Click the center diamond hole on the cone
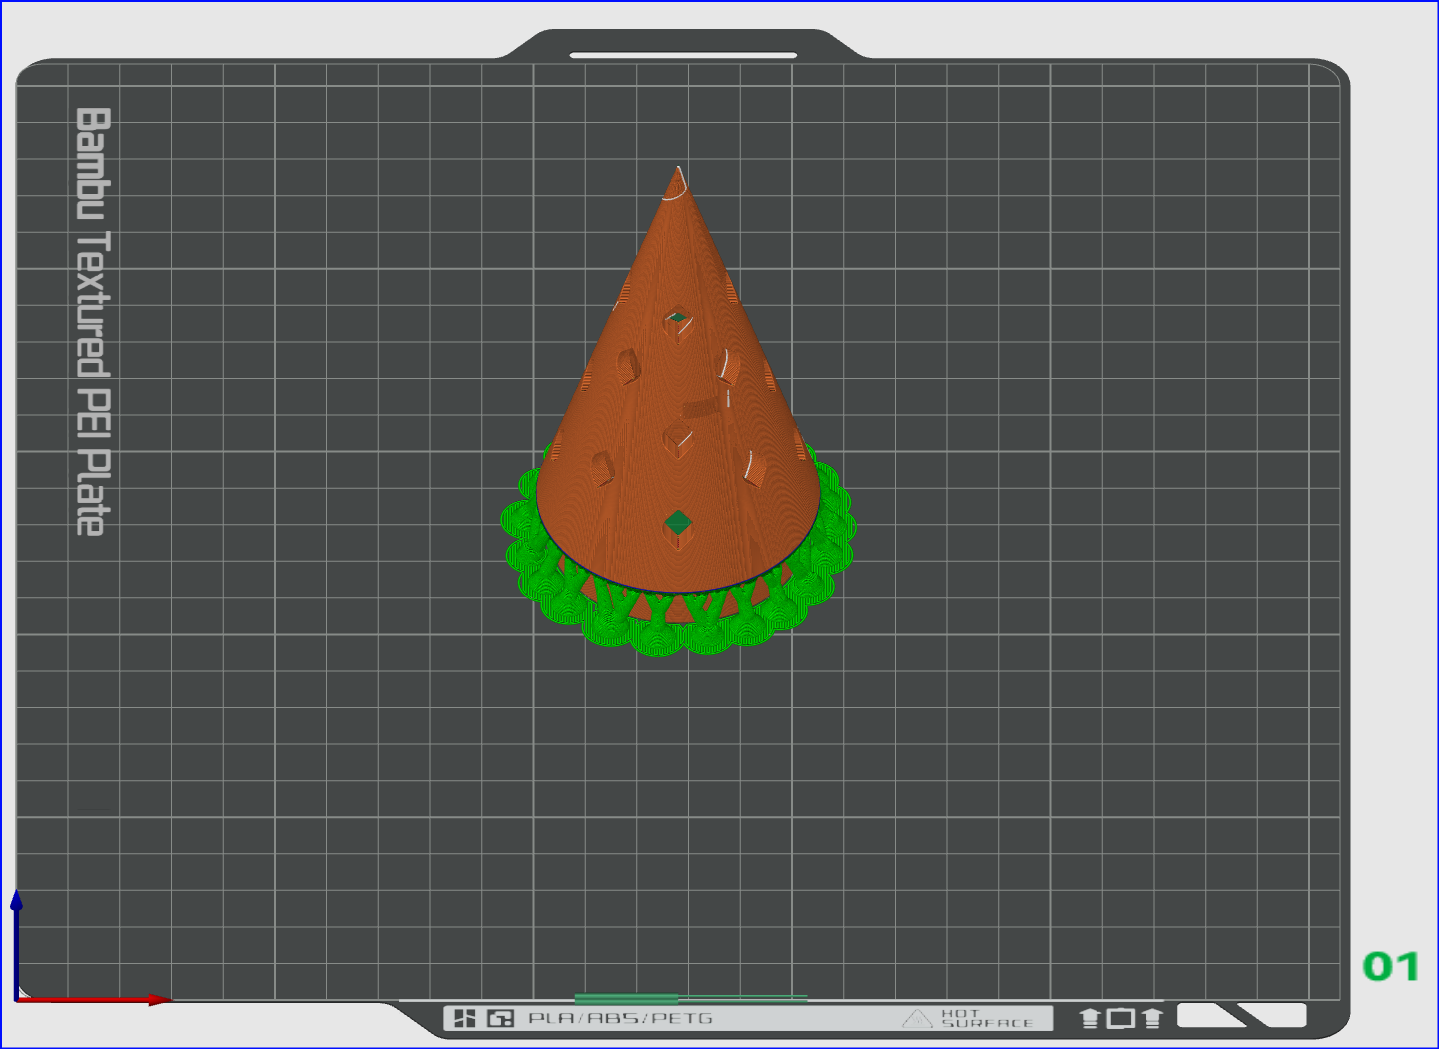This screenshot has width=1439, height=1049. click(678, 438)
